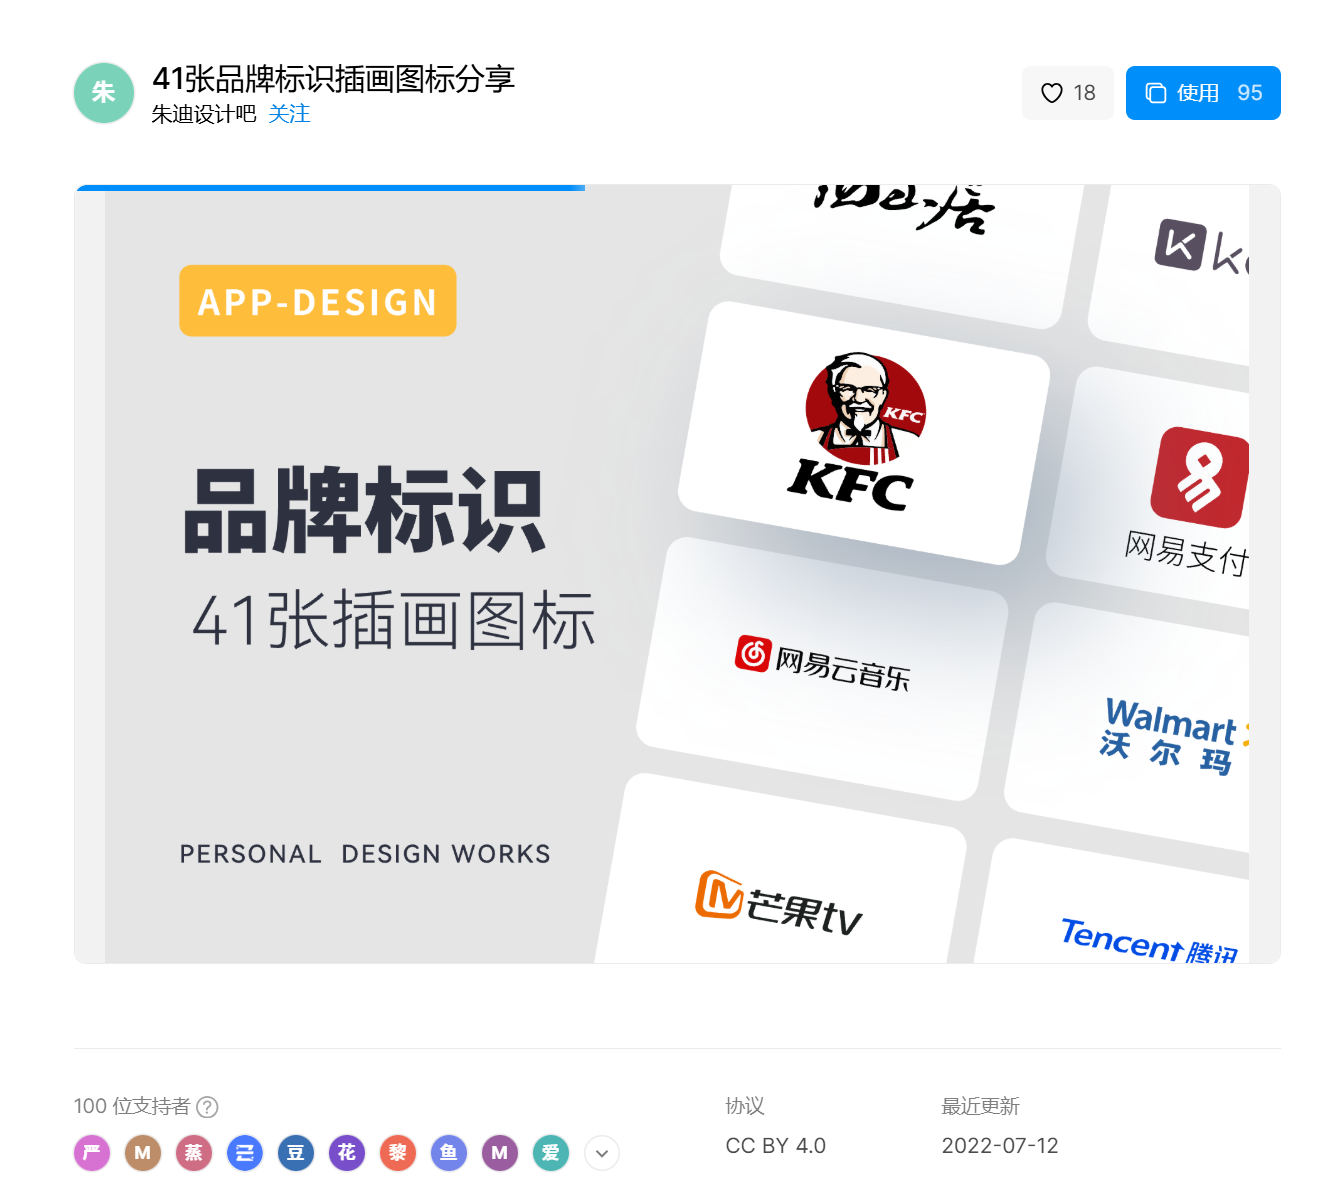
Task: Open the orange 黎 supporter avatar
Action: pos(398,1153)
